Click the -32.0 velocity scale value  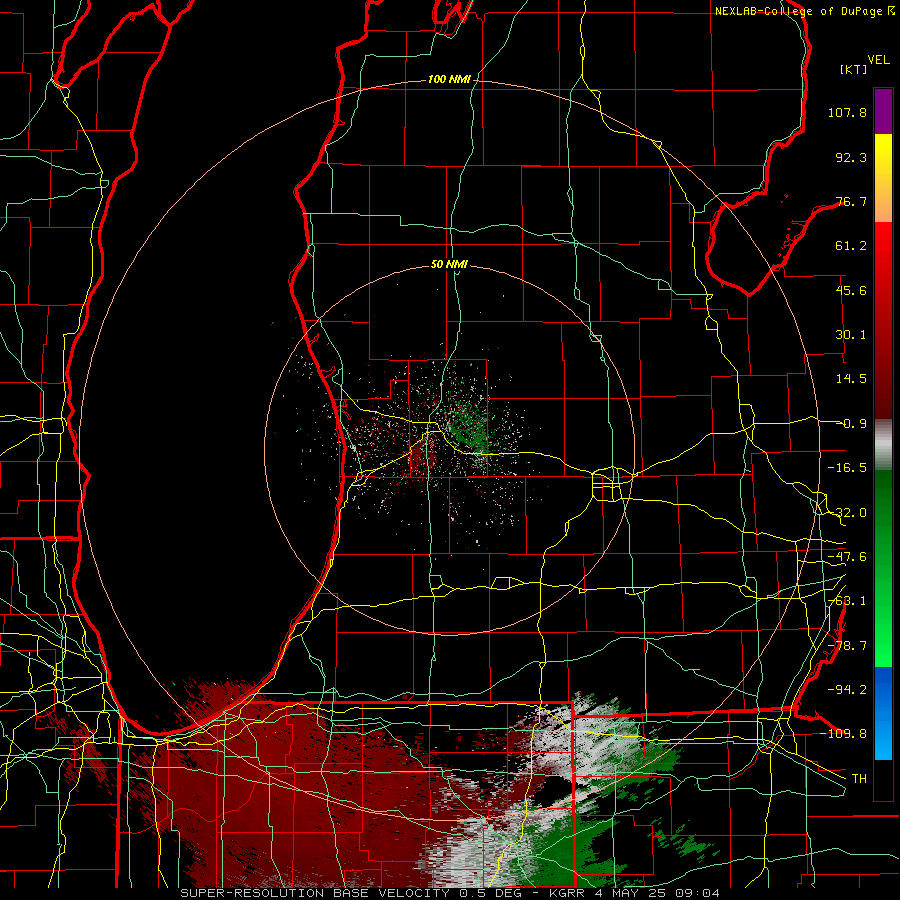[x=847, y=513]
